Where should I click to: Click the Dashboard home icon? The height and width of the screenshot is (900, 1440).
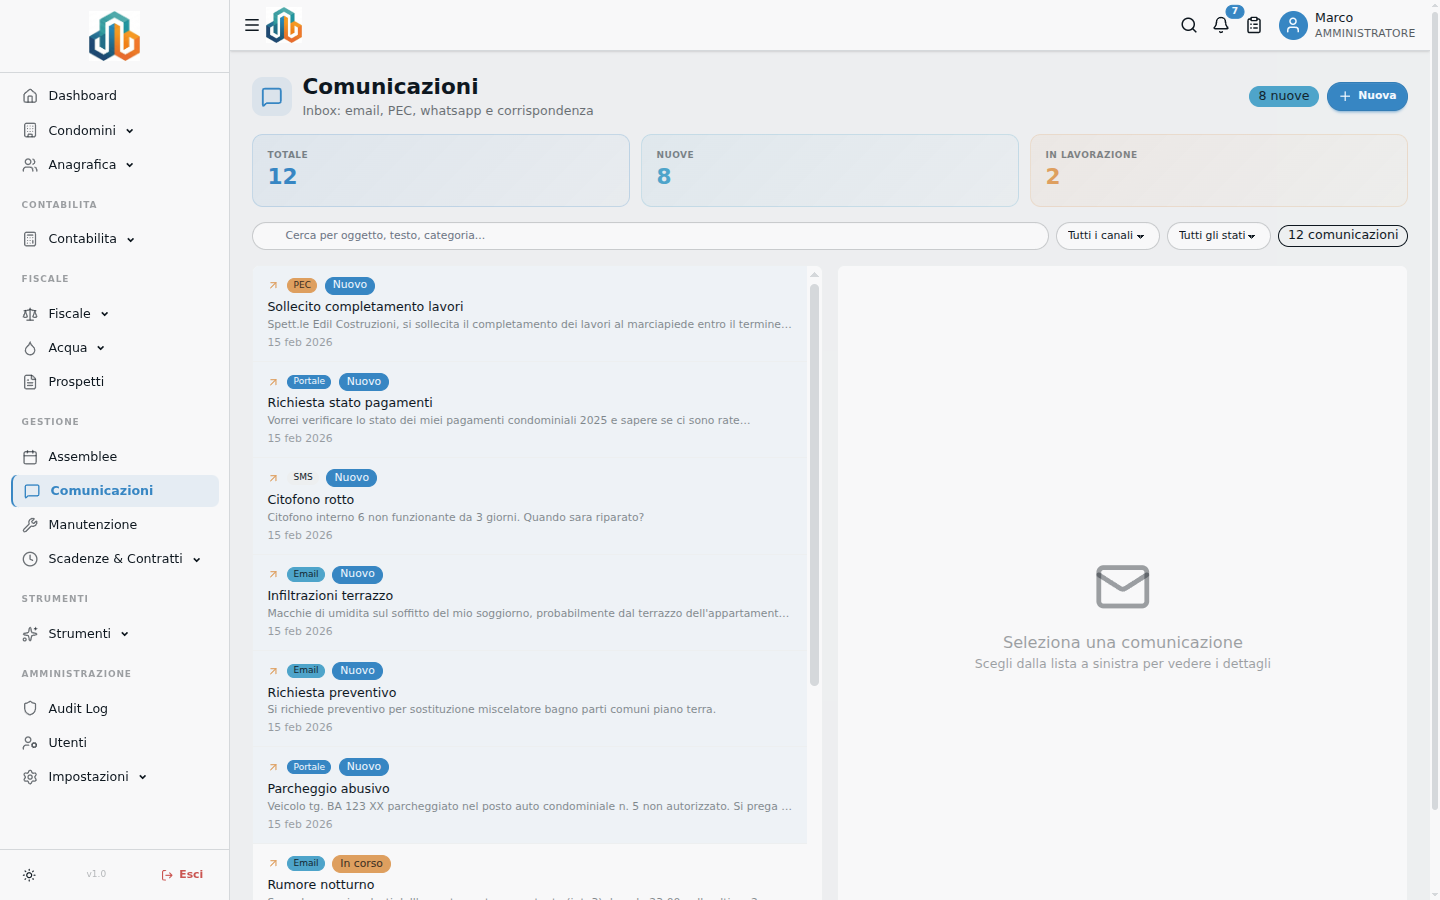(30, 96)
